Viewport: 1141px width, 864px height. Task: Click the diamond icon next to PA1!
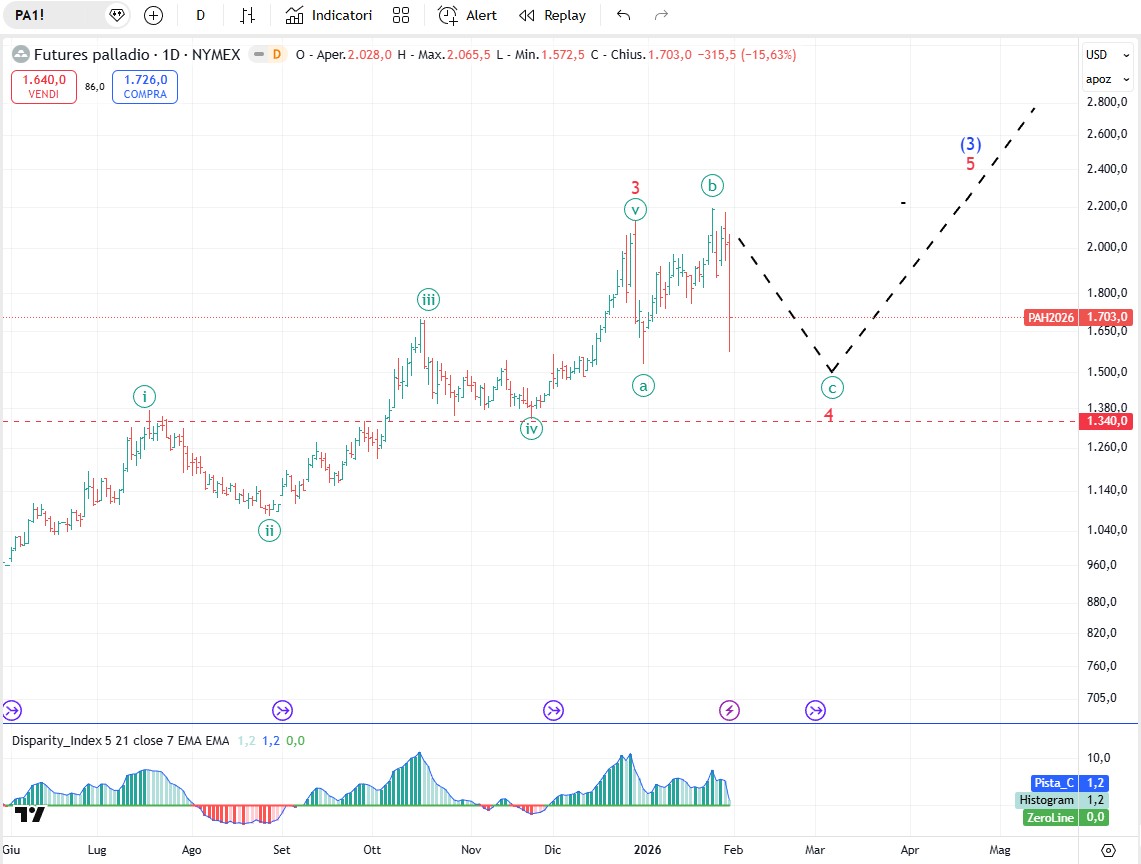117,15
